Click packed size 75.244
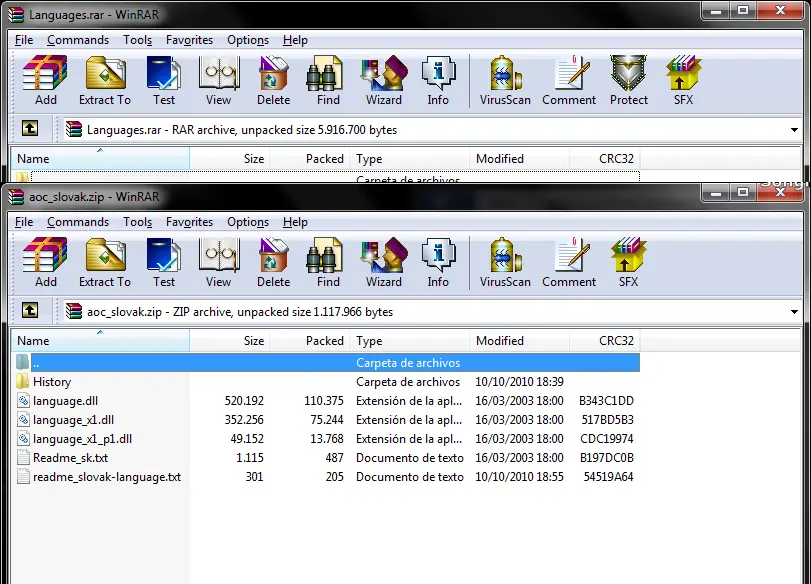 pos(327,420)
